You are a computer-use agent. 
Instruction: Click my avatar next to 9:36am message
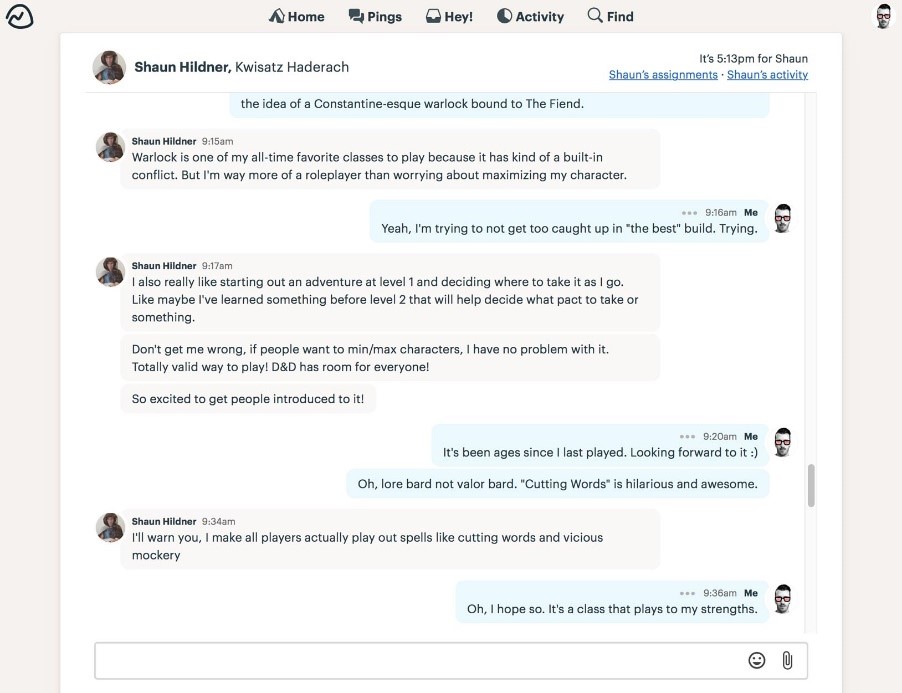(782, 599)
